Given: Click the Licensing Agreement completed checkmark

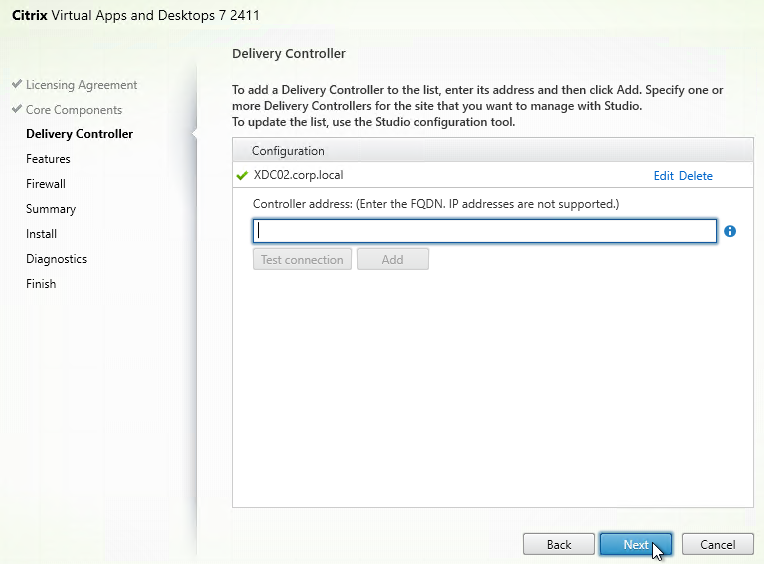Looking at the screenshot, I should [x=17, y=84].
